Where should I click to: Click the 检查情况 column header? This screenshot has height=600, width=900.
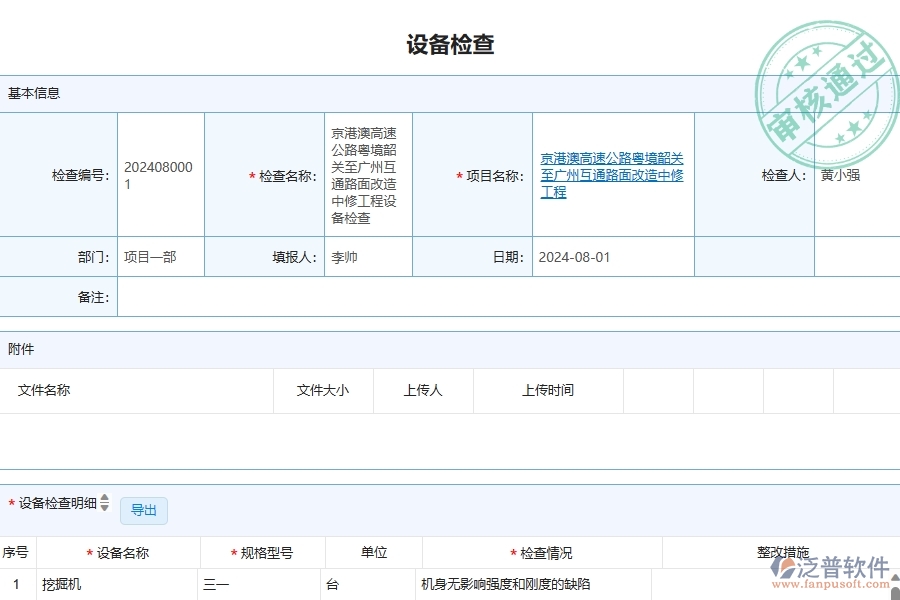coord(539,551)
